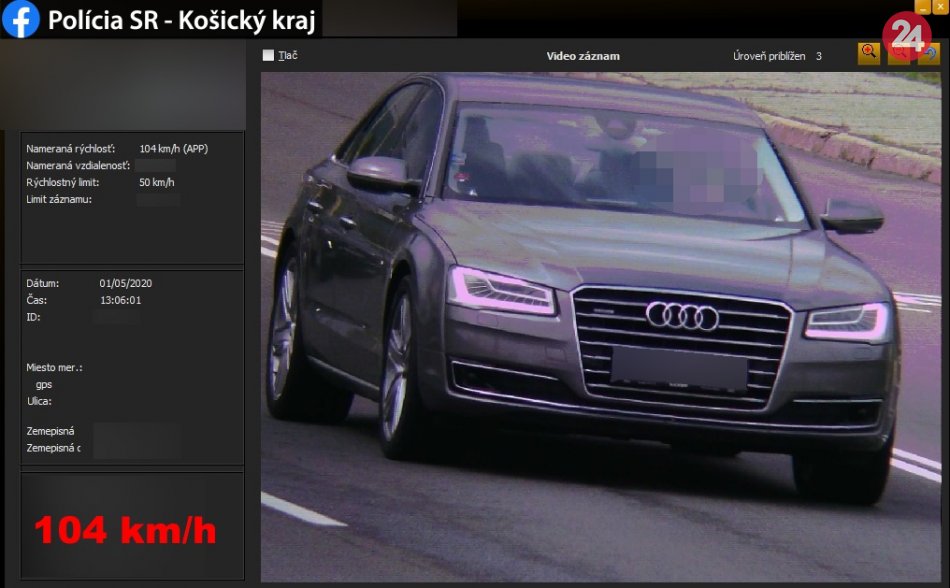Click the zoom out magnifier icon
The width and height of the screenshot is (950, 588).
[899, 53]
